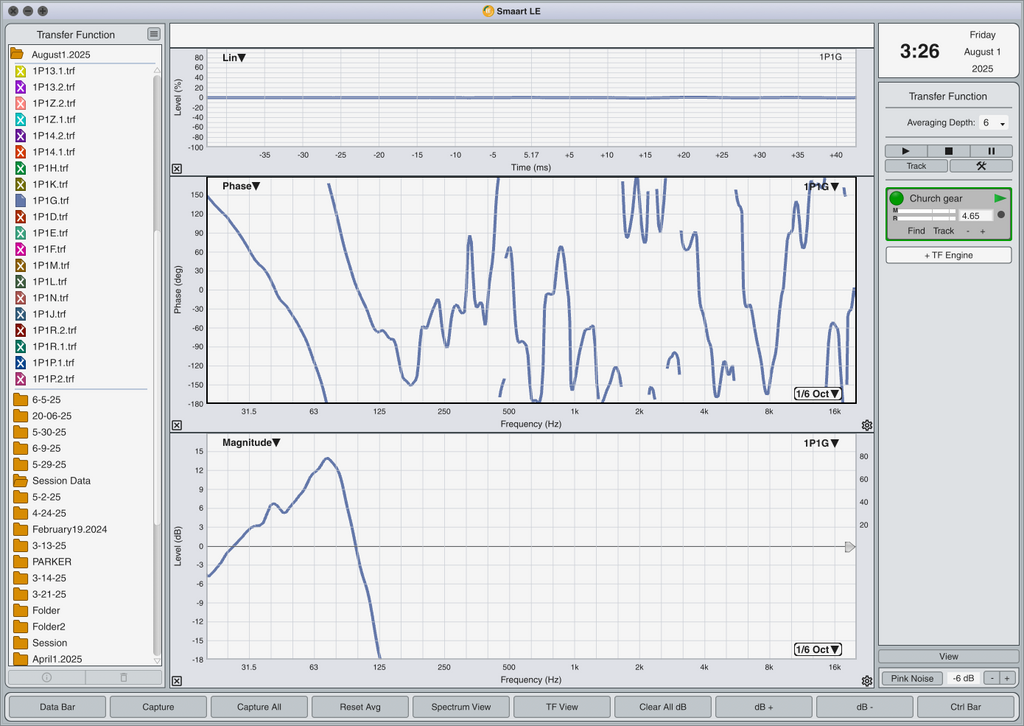Toggle visibility of trace 1P1H.trf
Viewport: 1024px width, 726px height.
(x=20, y=168)
